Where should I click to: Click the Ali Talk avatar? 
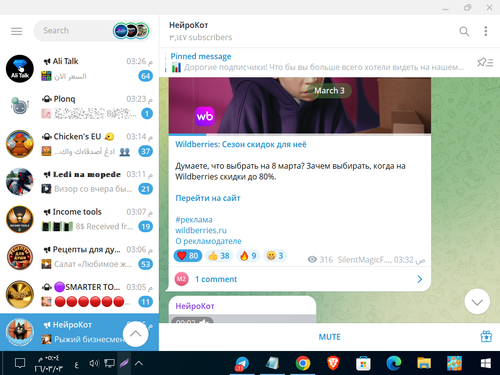[x=20, y=69]
